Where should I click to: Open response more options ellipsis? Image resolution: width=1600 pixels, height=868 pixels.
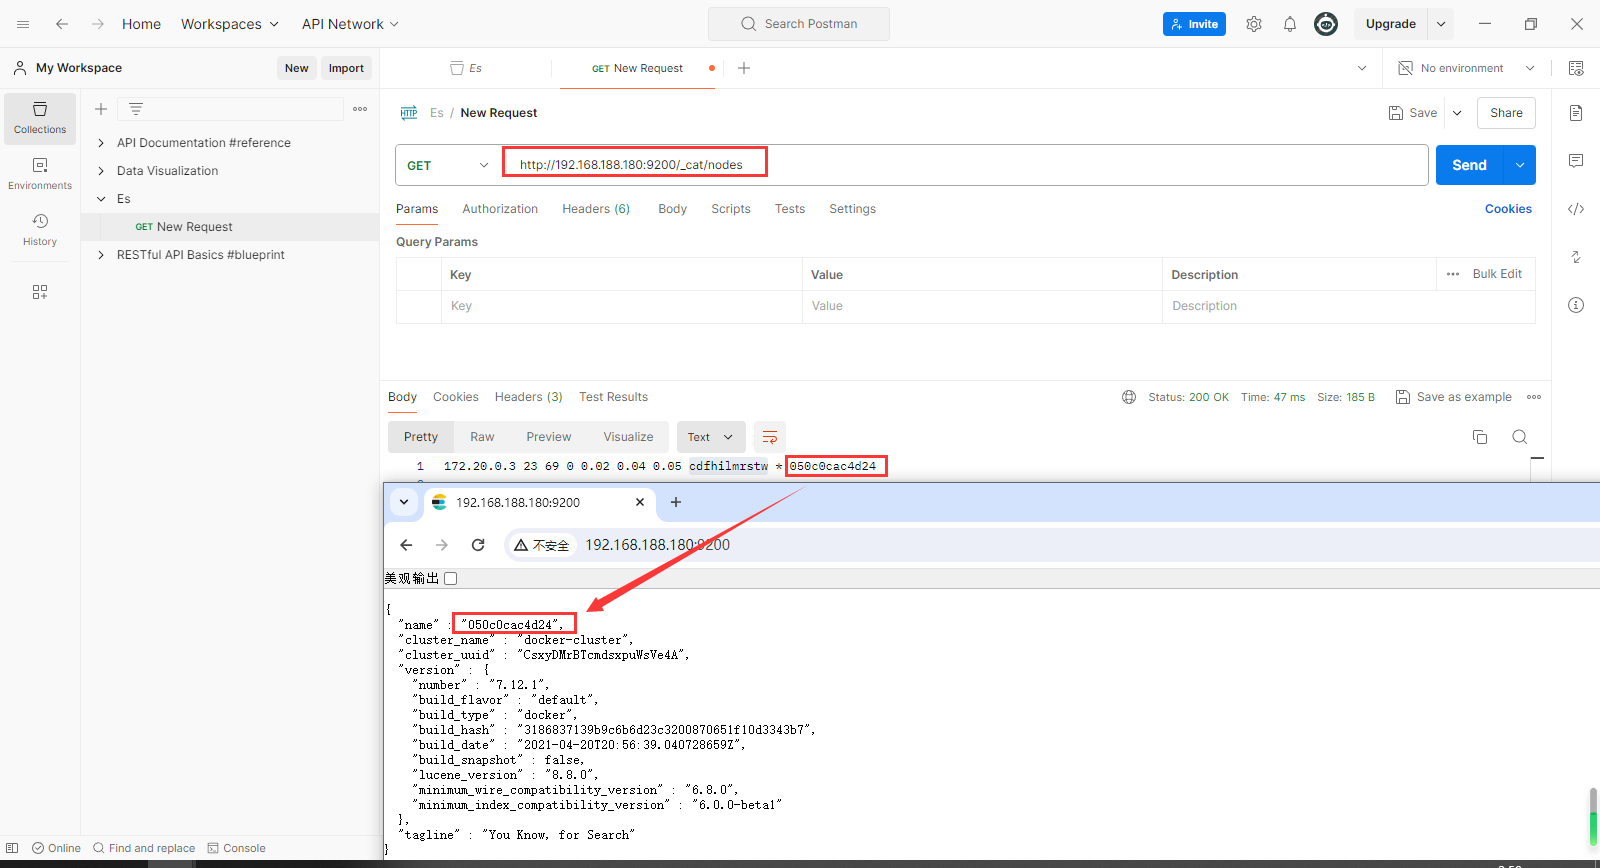[x=1534, y=397]
